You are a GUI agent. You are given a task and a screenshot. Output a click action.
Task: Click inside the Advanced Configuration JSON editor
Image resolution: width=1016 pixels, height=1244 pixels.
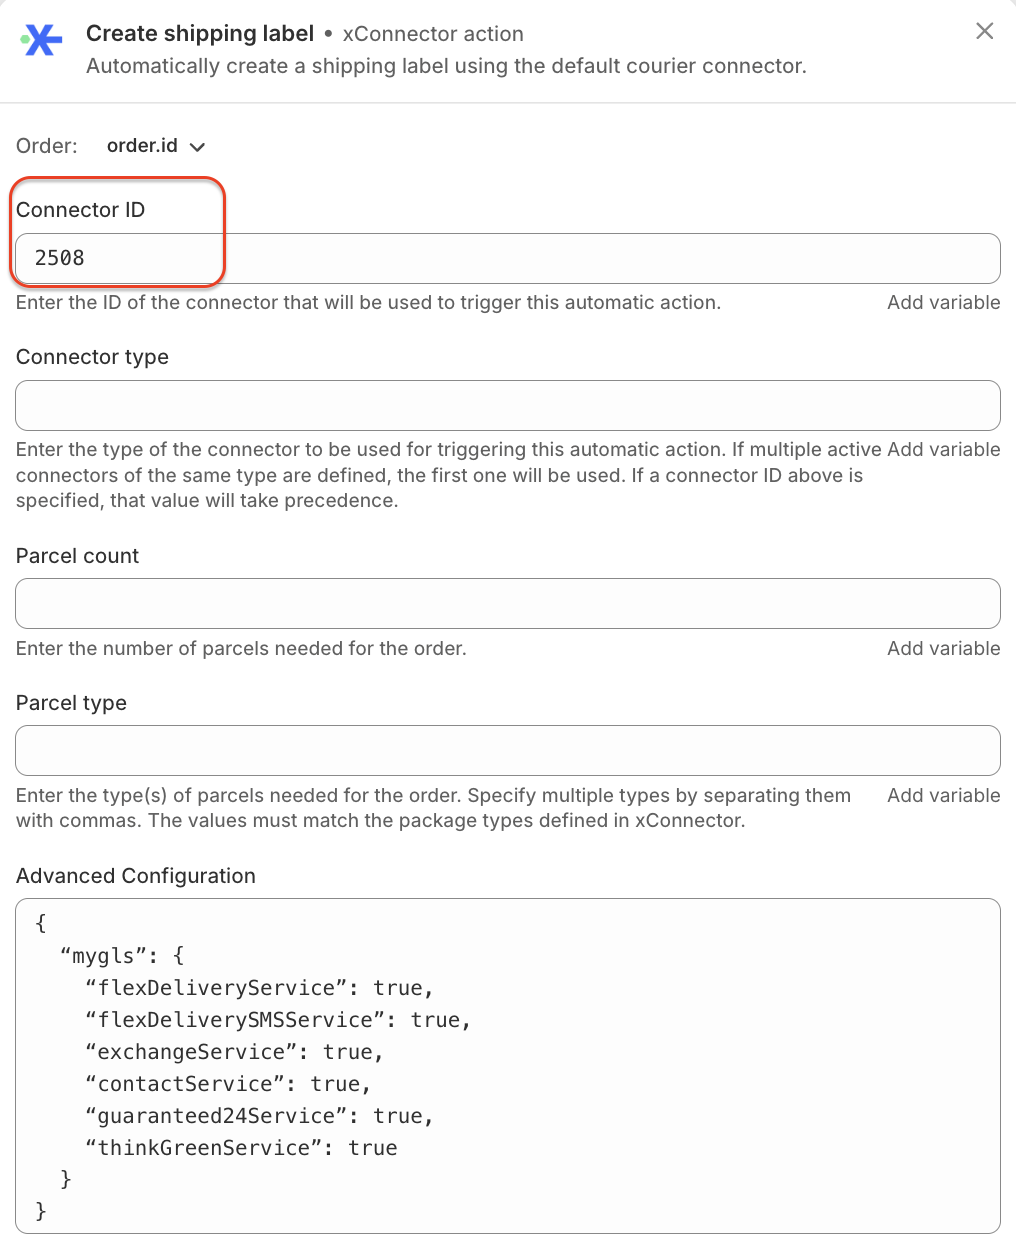click(508, 1066)
